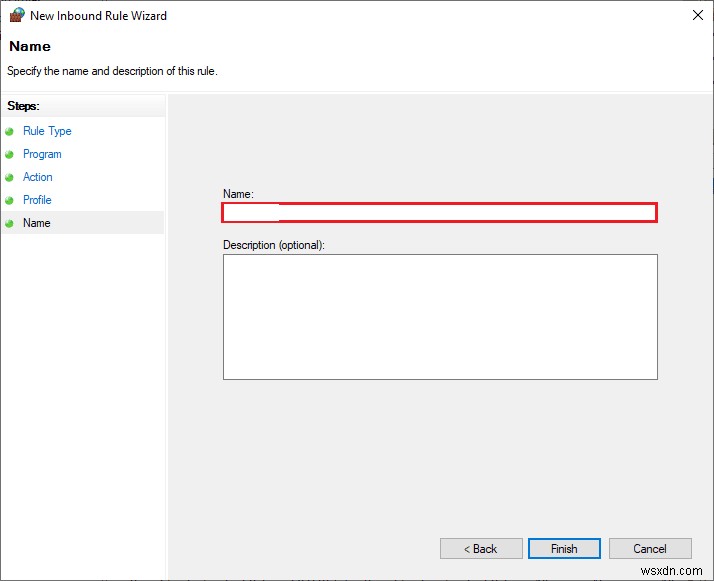Close the wizard window
This screenshot has height=581, width=714.
tap(696, 16)
